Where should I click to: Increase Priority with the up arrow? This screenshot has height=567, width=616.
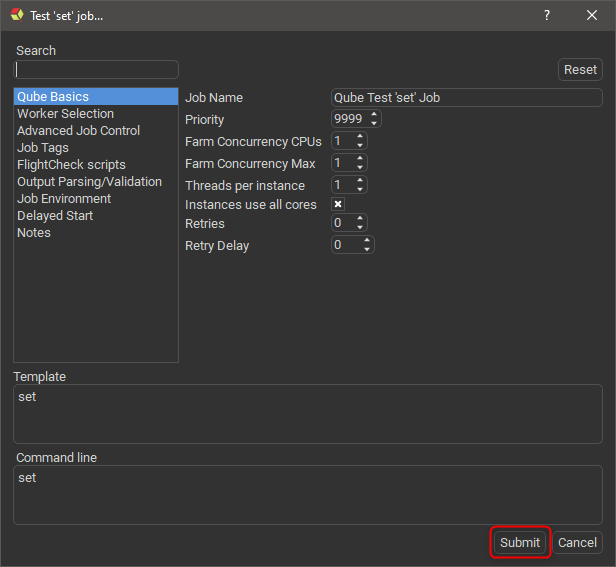click(x=374, y=115)
